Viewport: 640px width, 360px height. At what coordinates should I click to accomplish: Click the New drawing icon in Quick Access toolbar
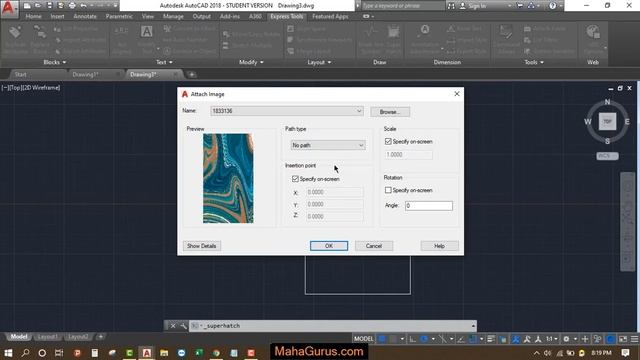pos(27,6)
